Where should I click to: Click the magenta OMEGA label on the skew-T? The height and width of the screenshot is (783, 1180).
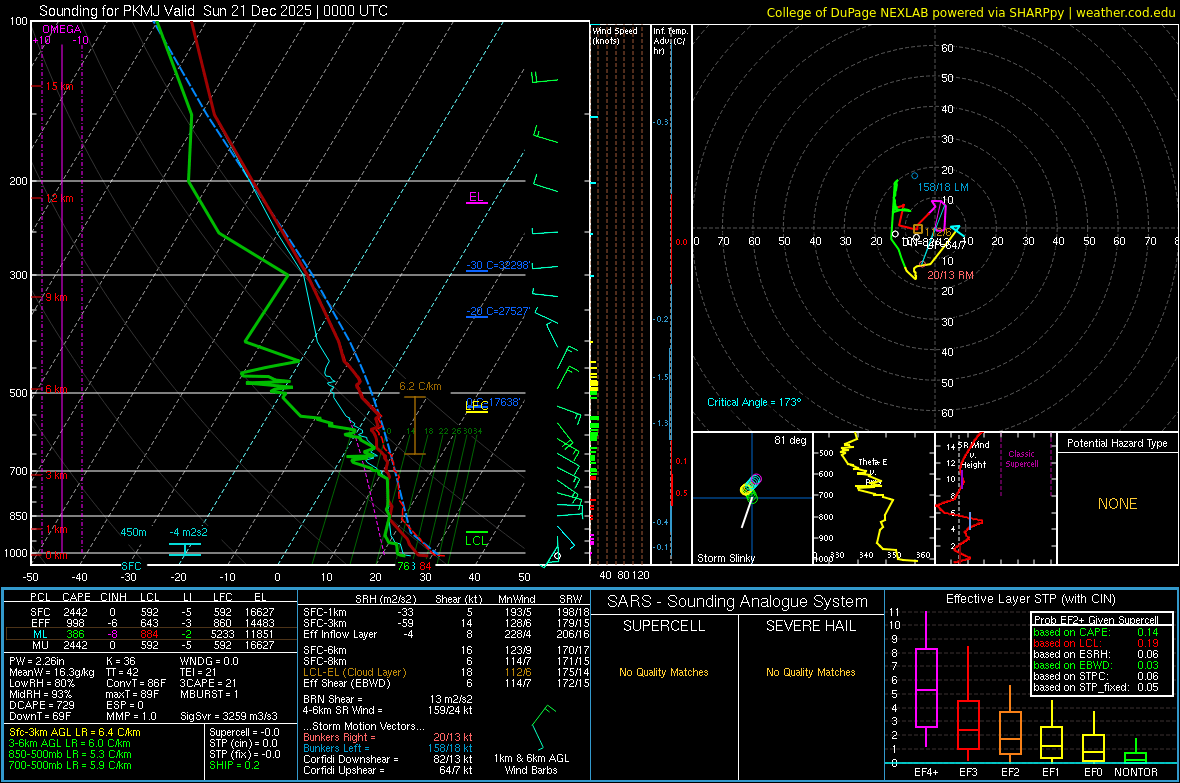(62, 29)
